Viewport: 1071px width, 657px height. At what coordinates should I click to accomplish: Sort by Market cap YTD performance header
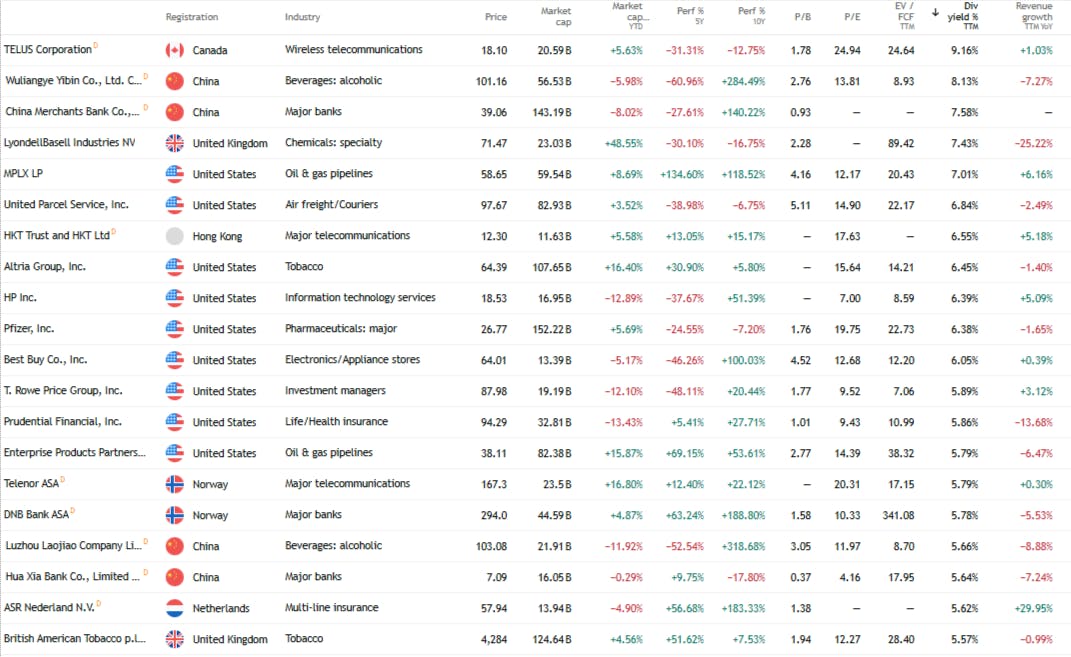[630, 16]
